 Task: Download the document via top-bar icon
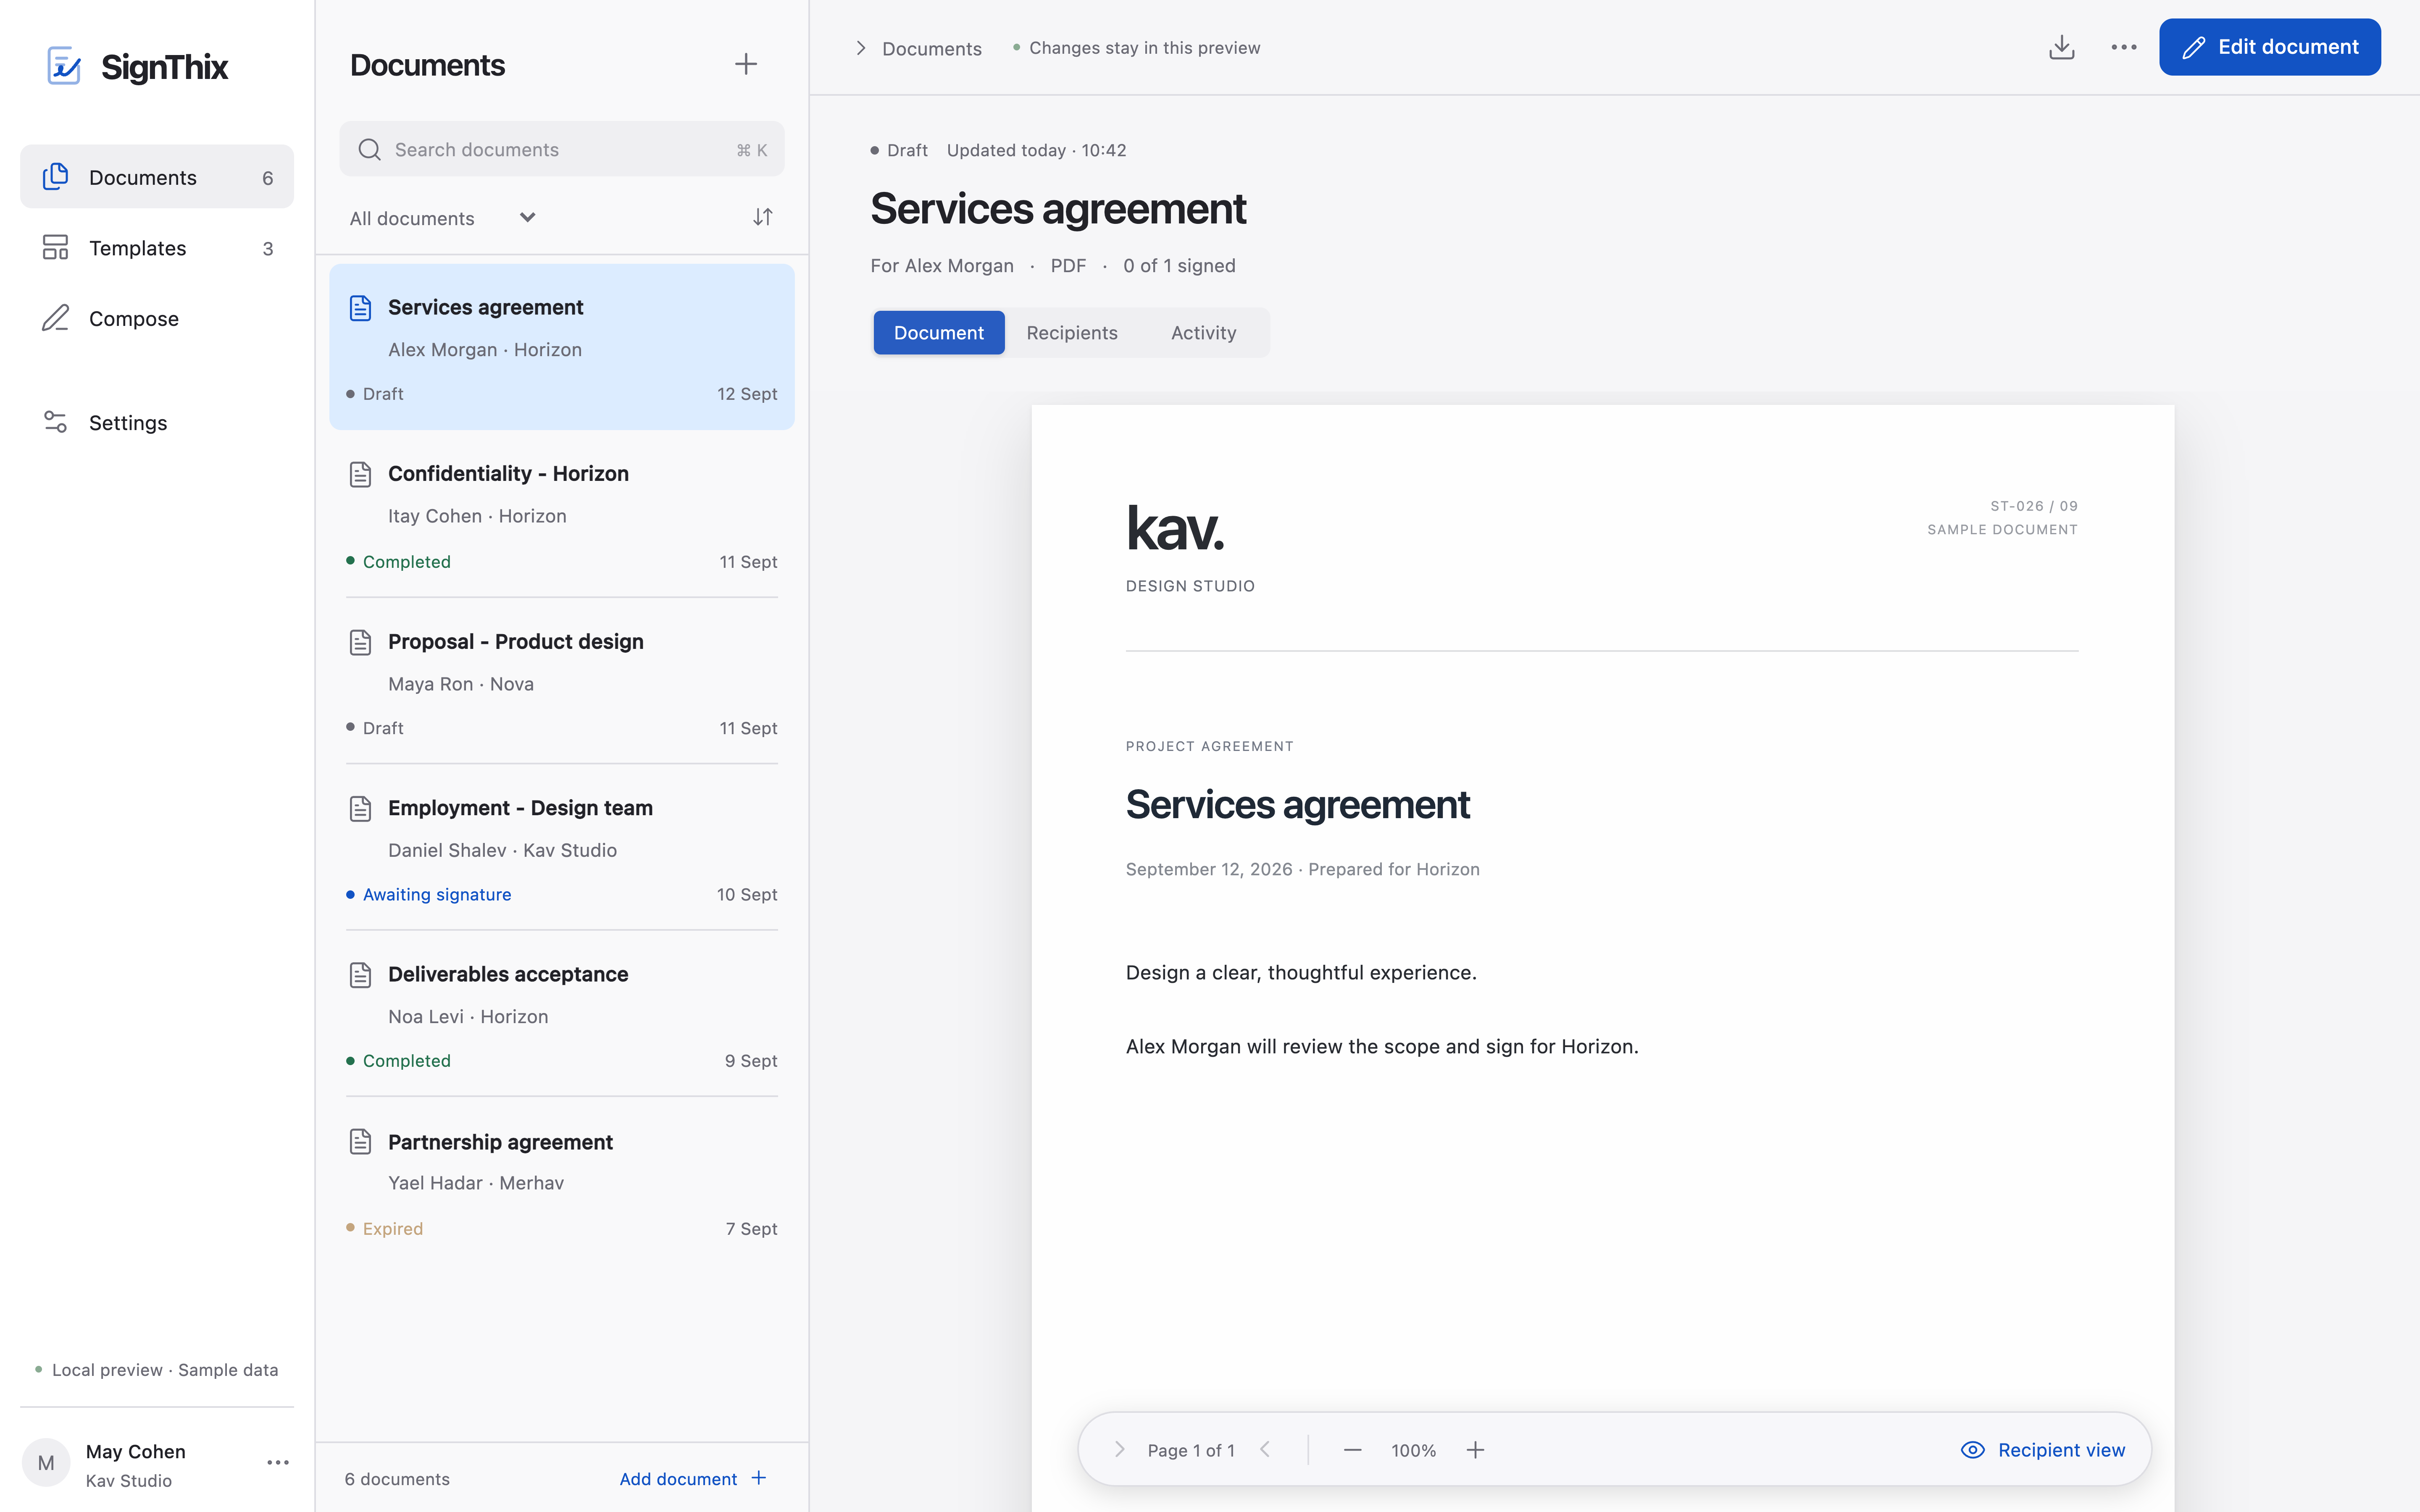[x=2062, y=47]
